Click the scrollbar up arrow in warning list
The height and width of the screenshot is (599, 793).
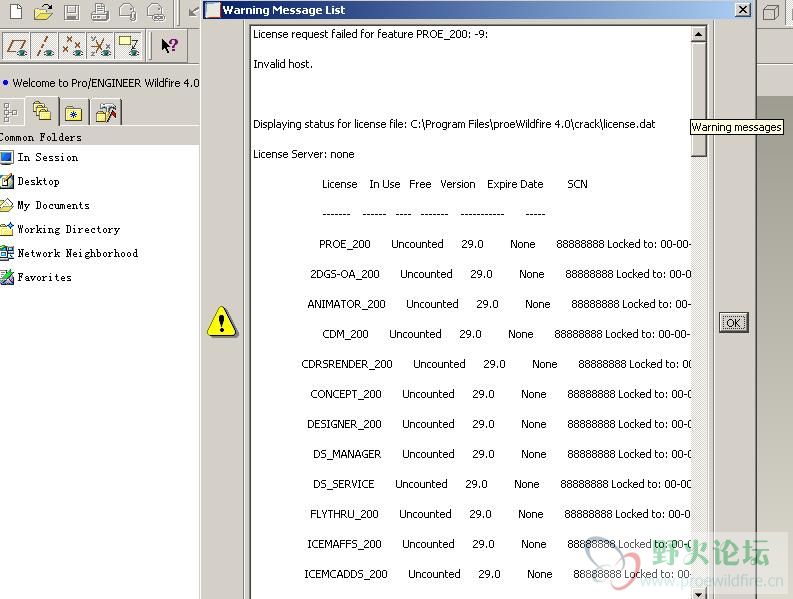coord(698,34)
